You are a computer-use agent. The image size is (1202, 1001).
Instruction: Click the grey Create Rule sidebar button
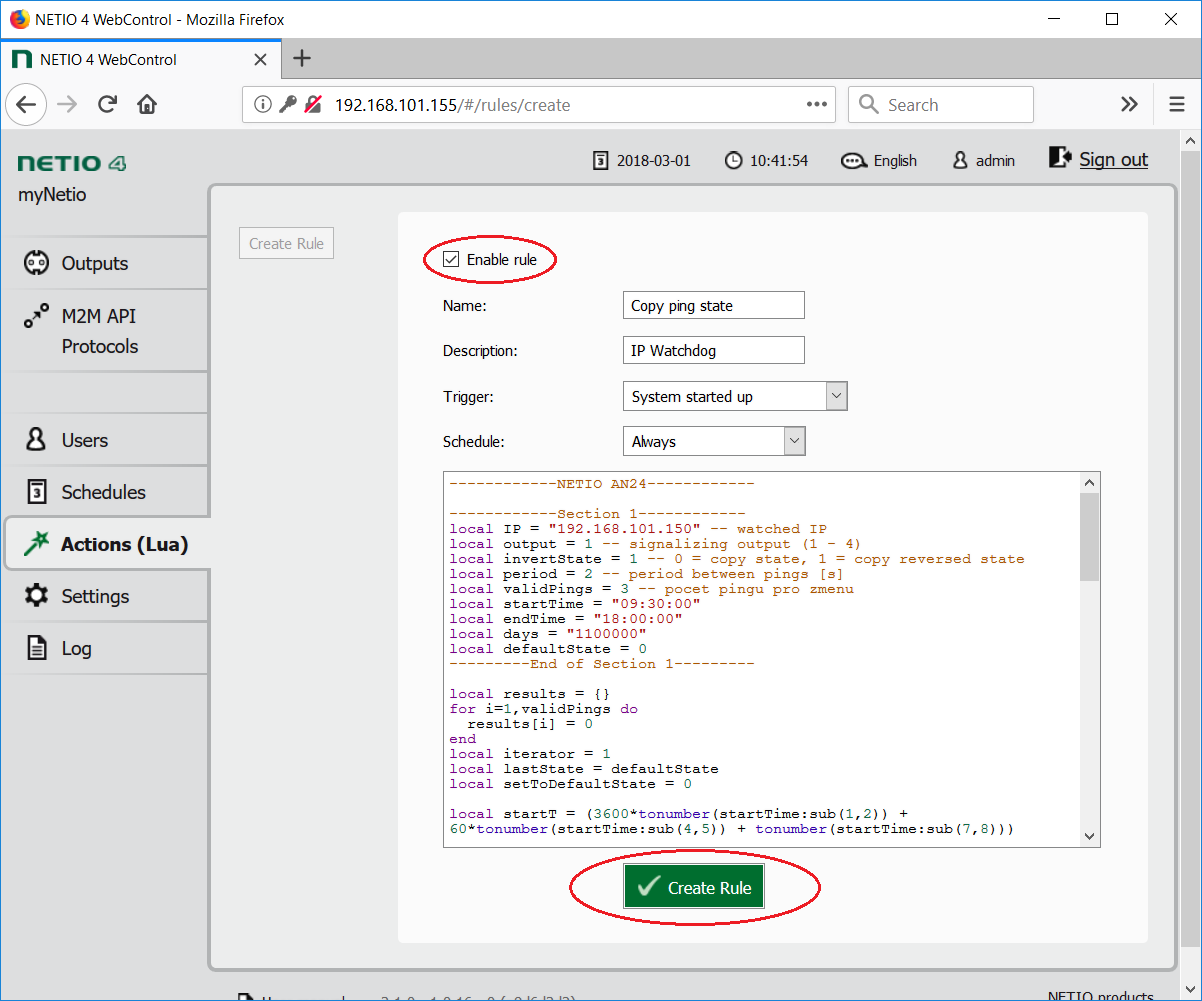pos(286,243)
